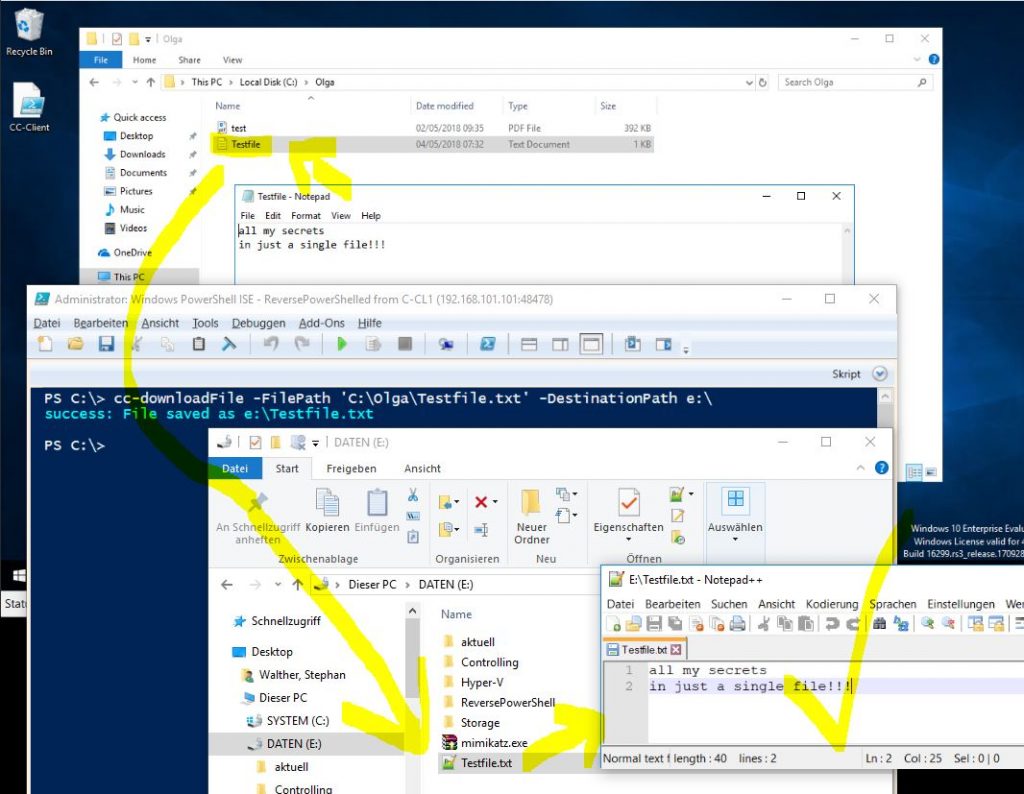This screenshot has width=1024, height=794.
Task: Sort by Date modified column in Olga window
Action: point(445,106)
